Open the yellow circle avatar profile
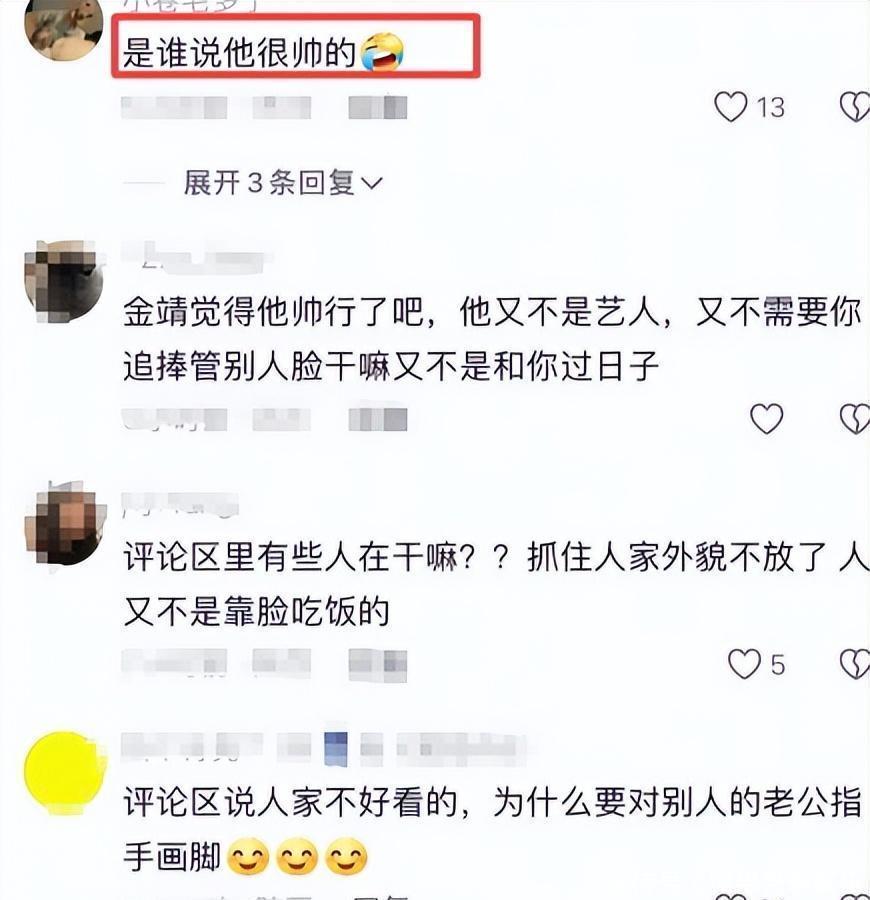Image resolution: width=870 pixels, height=900 pixels. (64, 773)
